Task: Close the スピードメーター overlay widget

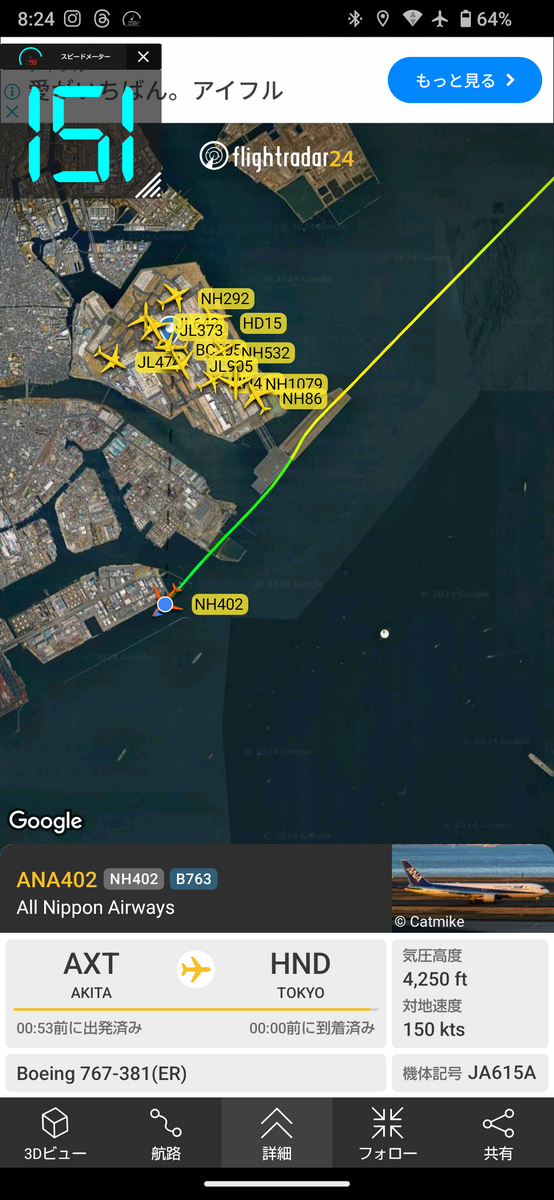Action: click(x=143, y=57)
